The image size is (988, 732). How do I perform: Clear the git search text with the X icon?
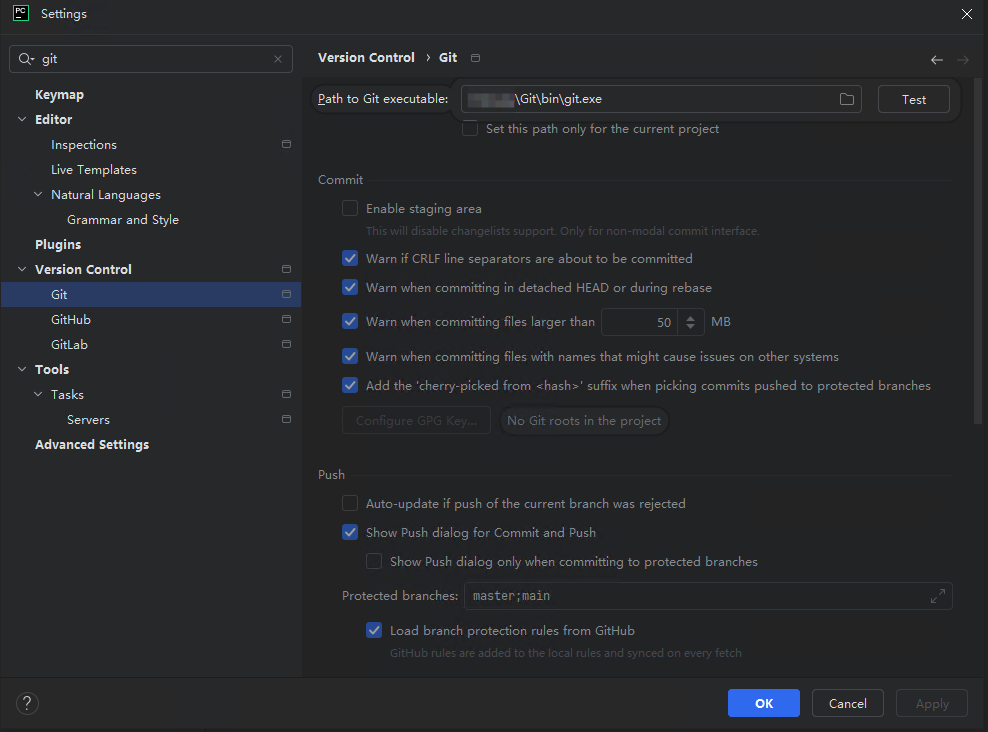tap(278, 59)
